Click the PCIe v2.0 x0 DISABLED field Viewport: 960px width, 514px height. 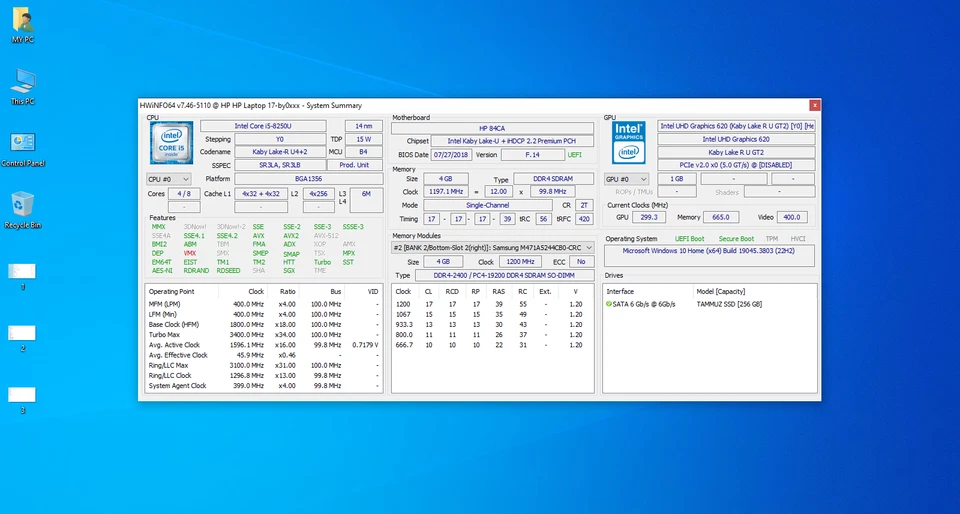click(736, 165)
